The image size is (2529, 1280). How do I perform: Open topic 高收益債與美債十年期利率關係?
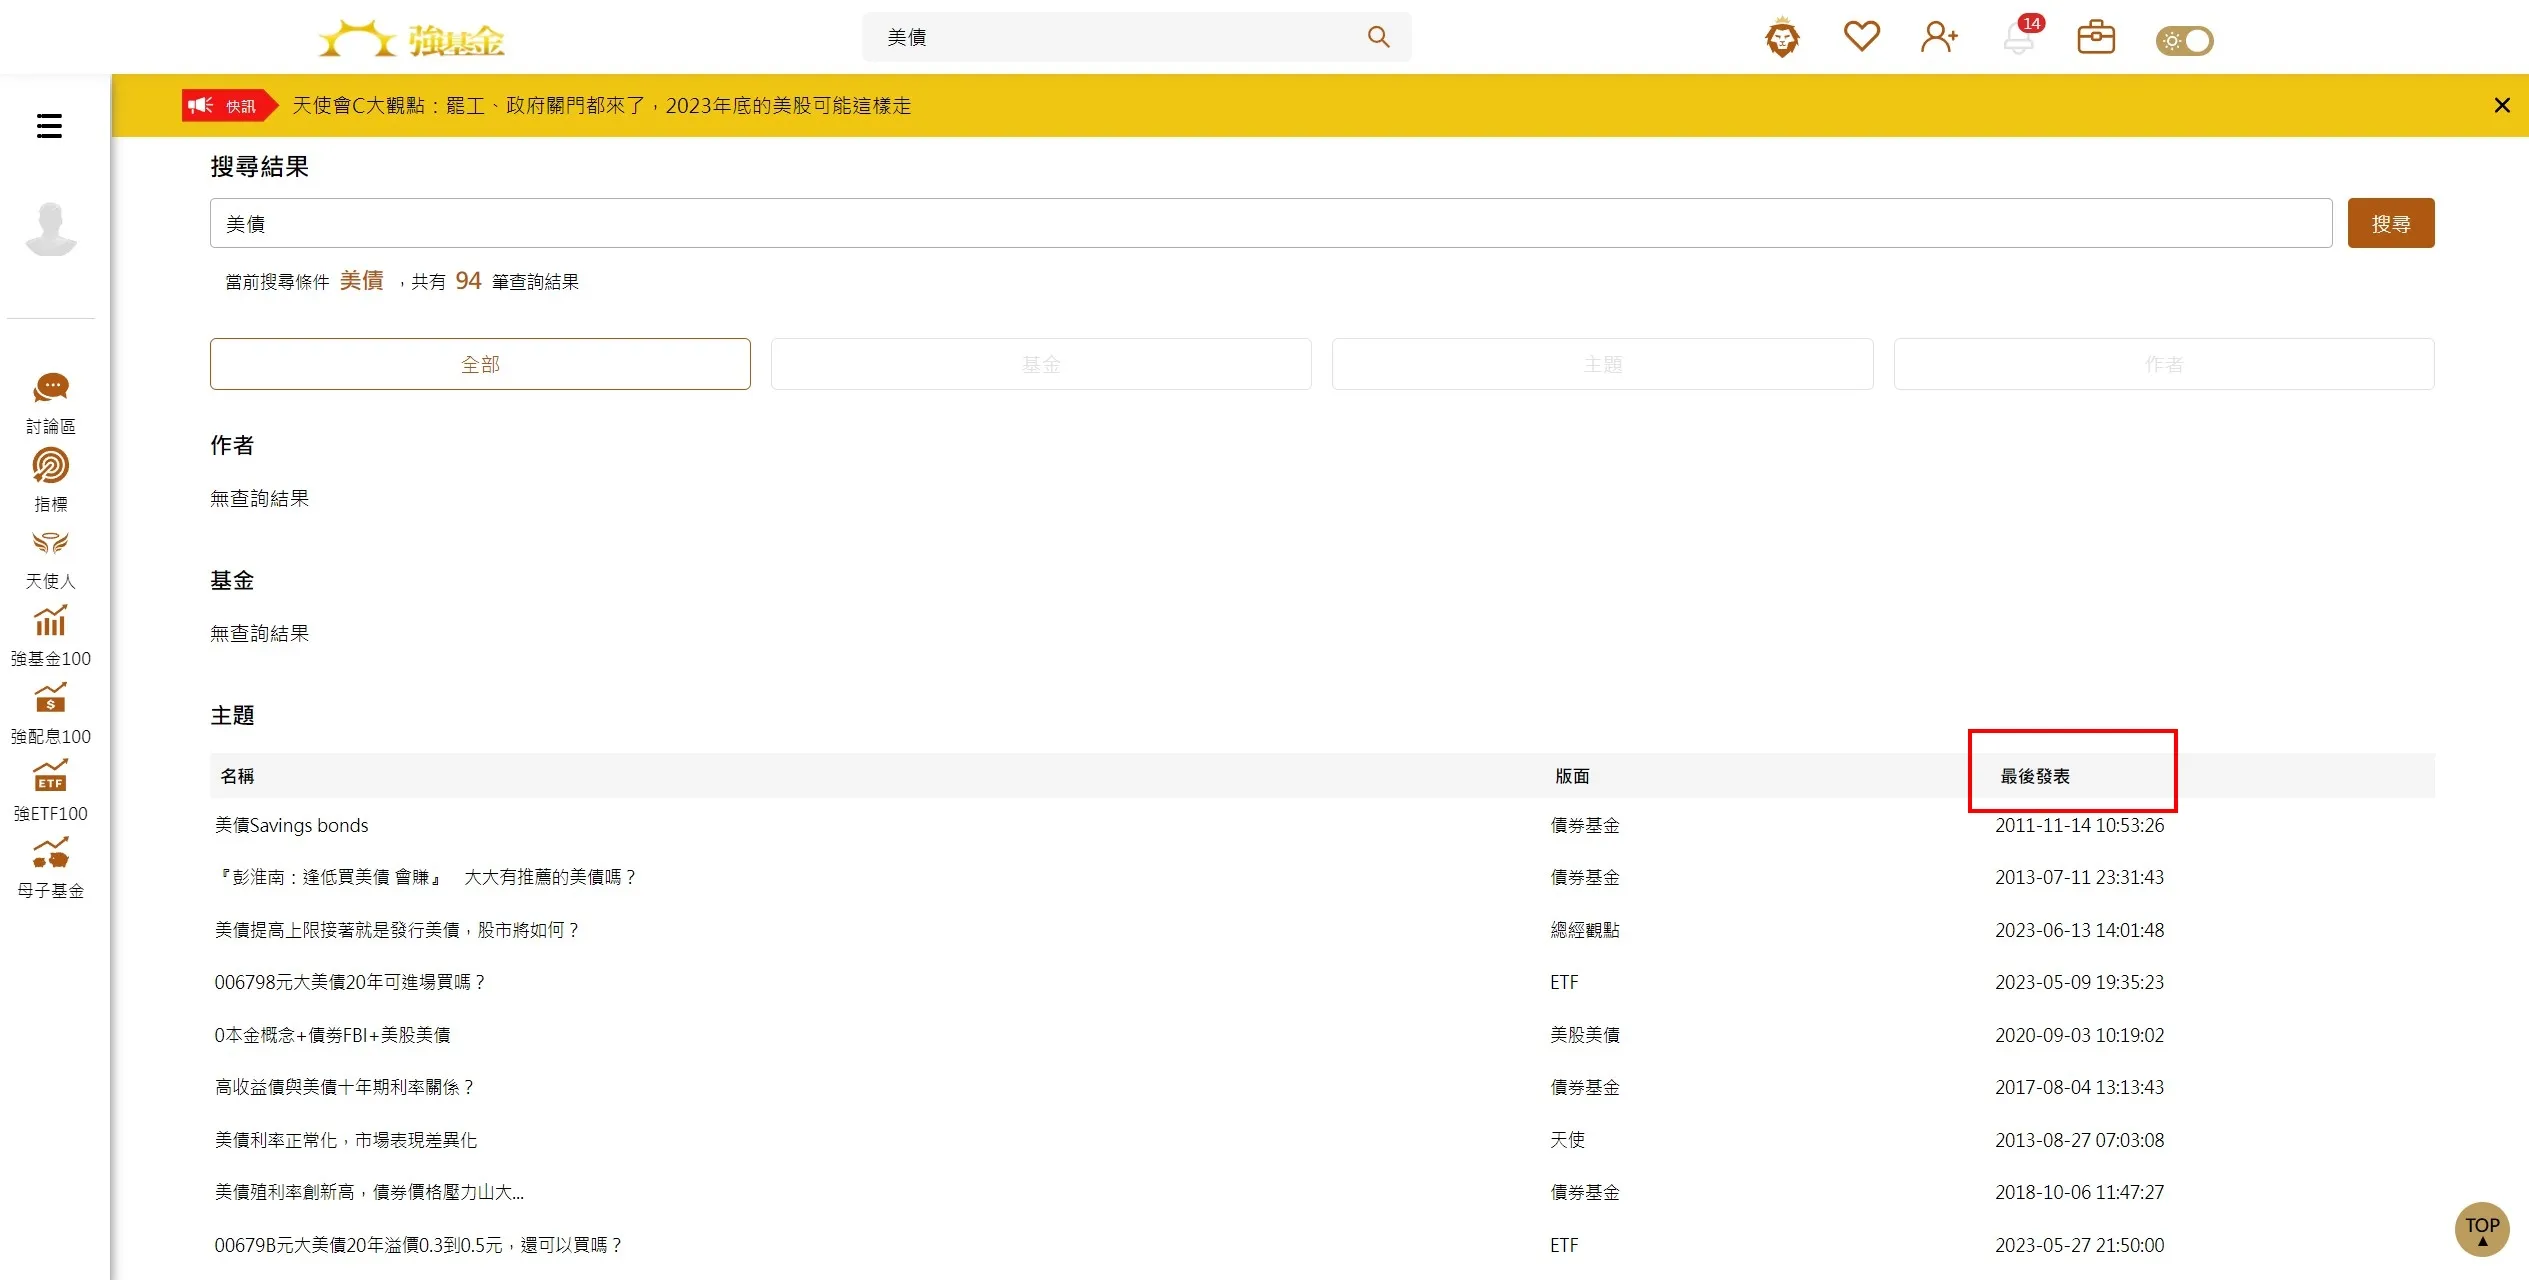point(345,1087)
